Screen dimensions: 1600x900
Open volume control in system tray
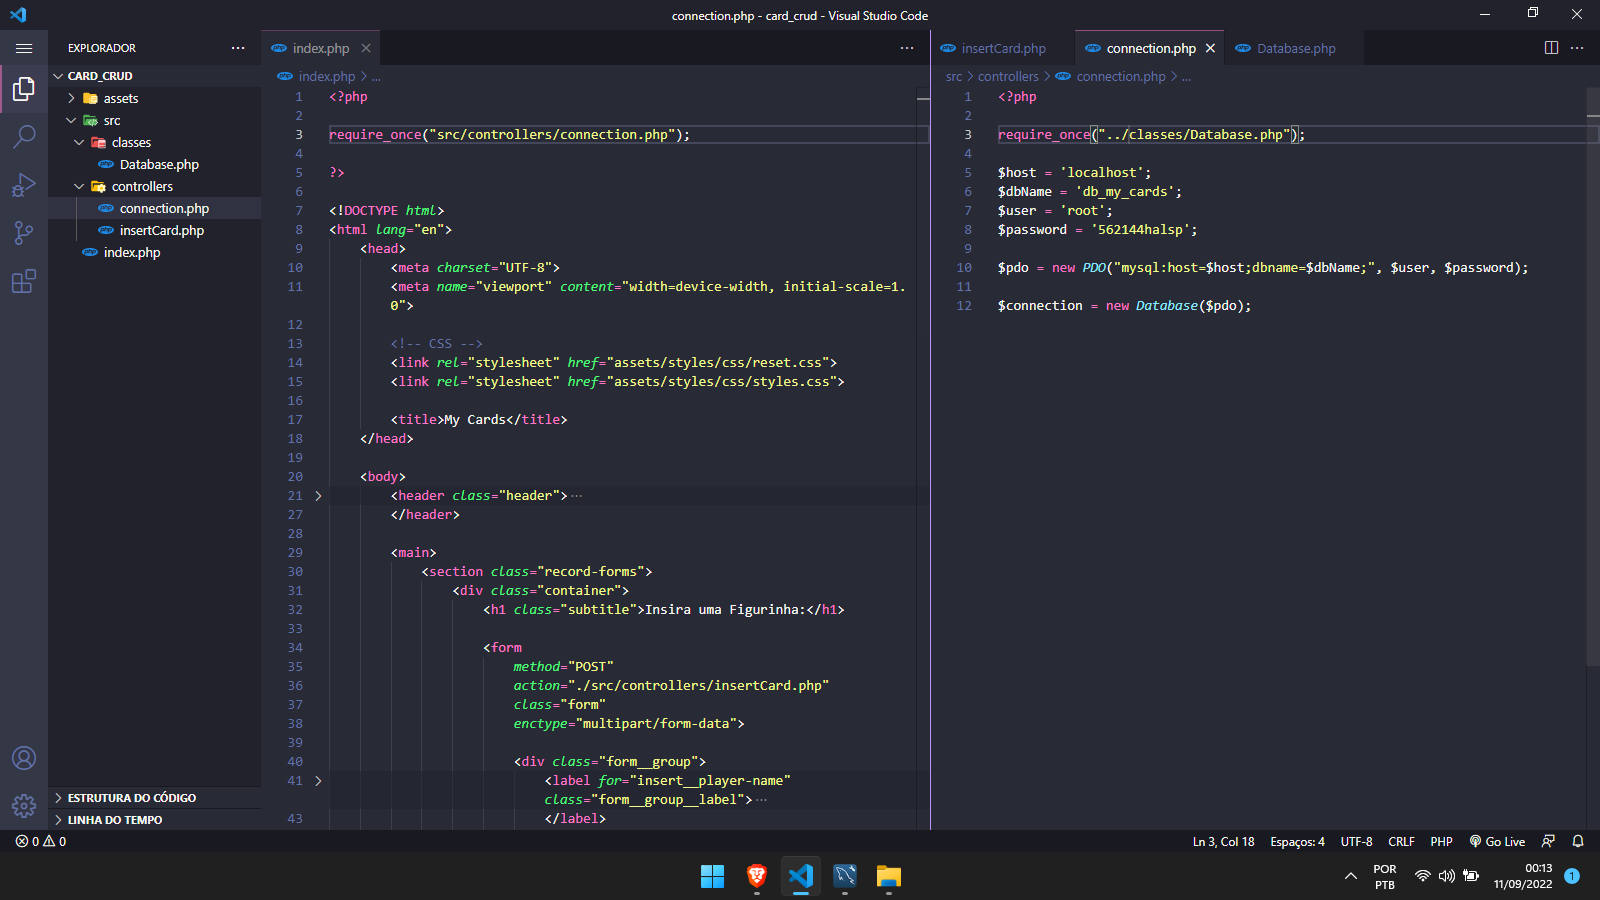(x=1447, y=876)
